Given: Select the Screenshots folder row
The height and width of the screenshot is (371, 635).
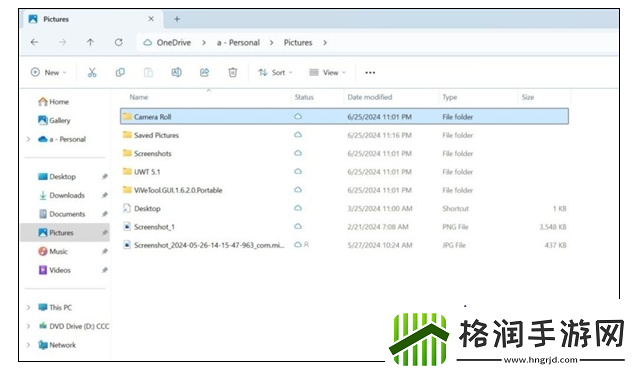Looking at the screenshot, I should pos(344,154).
